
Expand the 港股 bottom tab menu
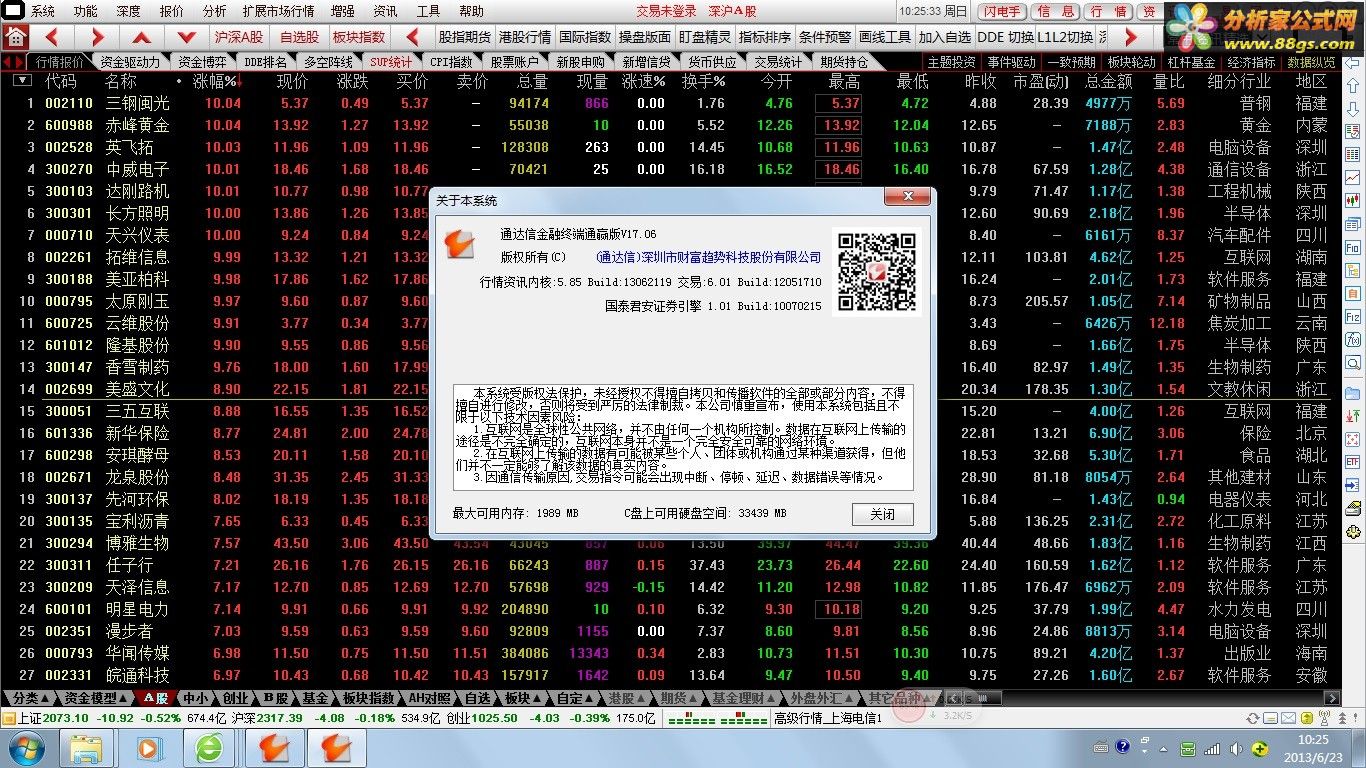[627, 698]
